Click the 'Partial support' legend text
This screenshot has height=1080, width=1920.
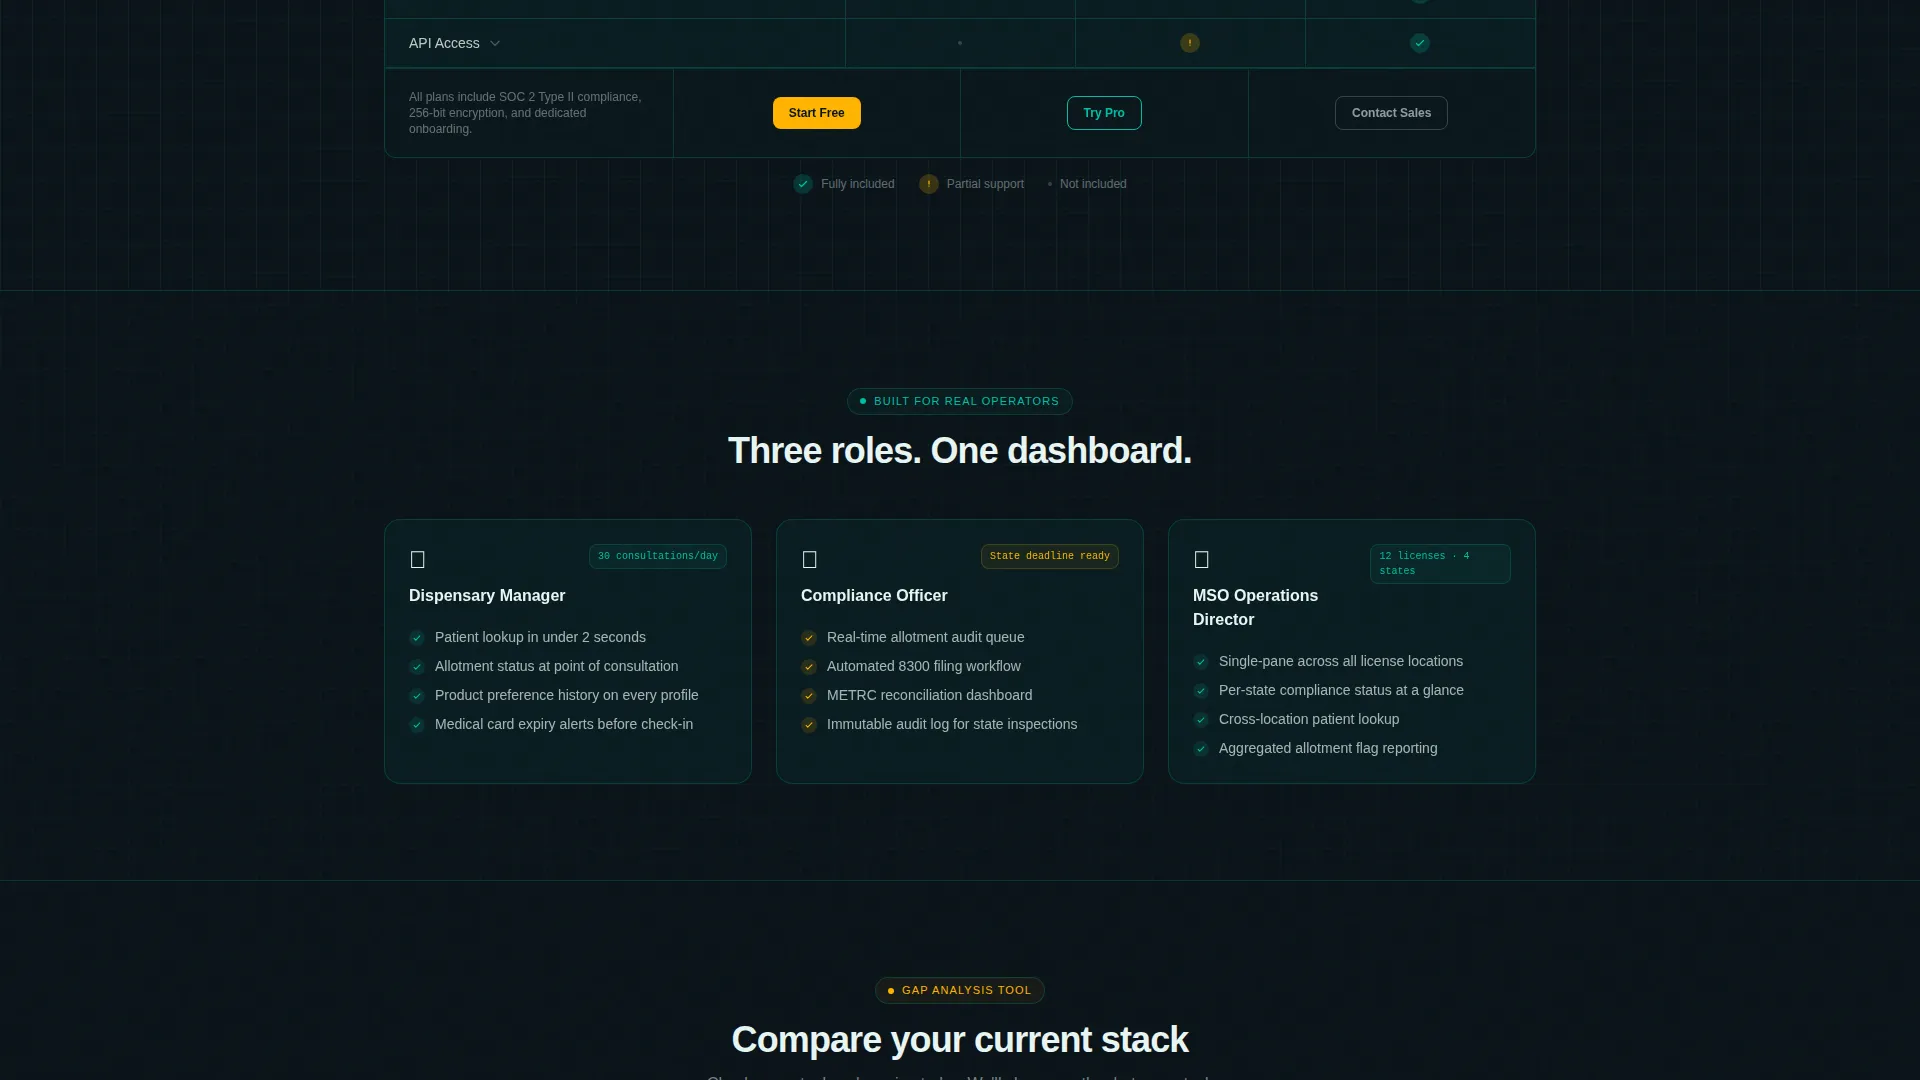click(x=985, y=184)
